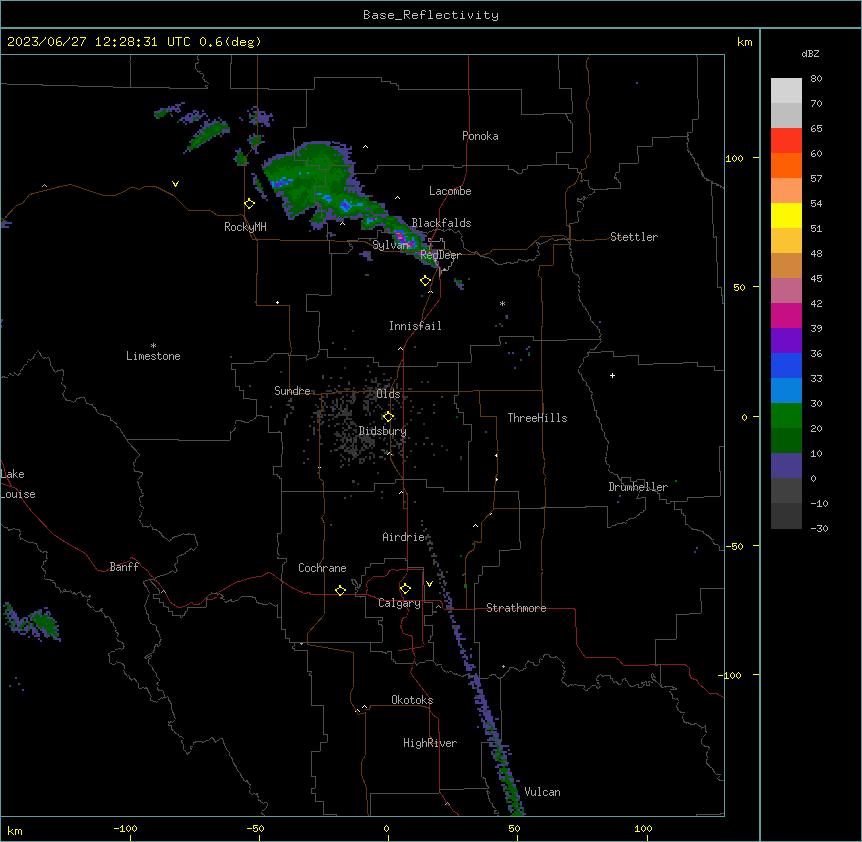Click the 0.6(deg) elevation angle text
The image size is (862, 842).
230,42
